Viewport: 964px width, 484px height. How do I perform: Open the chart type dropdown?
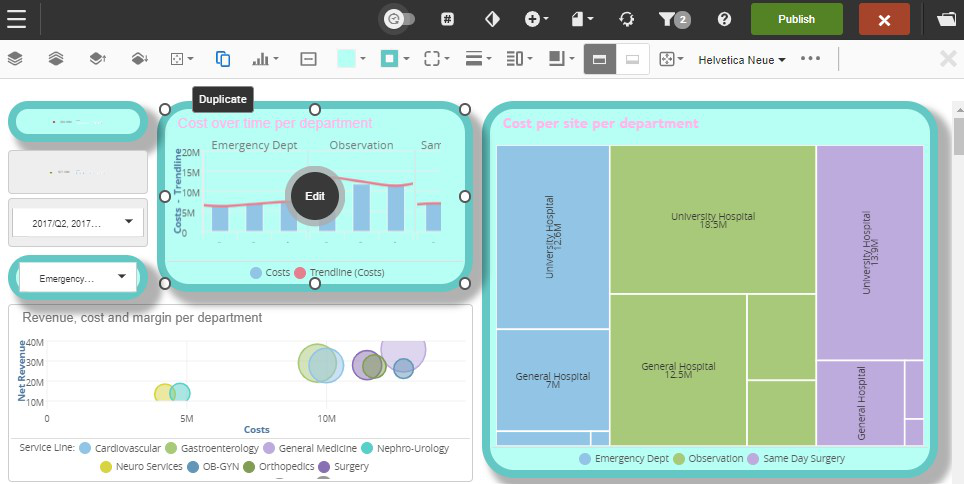tap(265, 59)
